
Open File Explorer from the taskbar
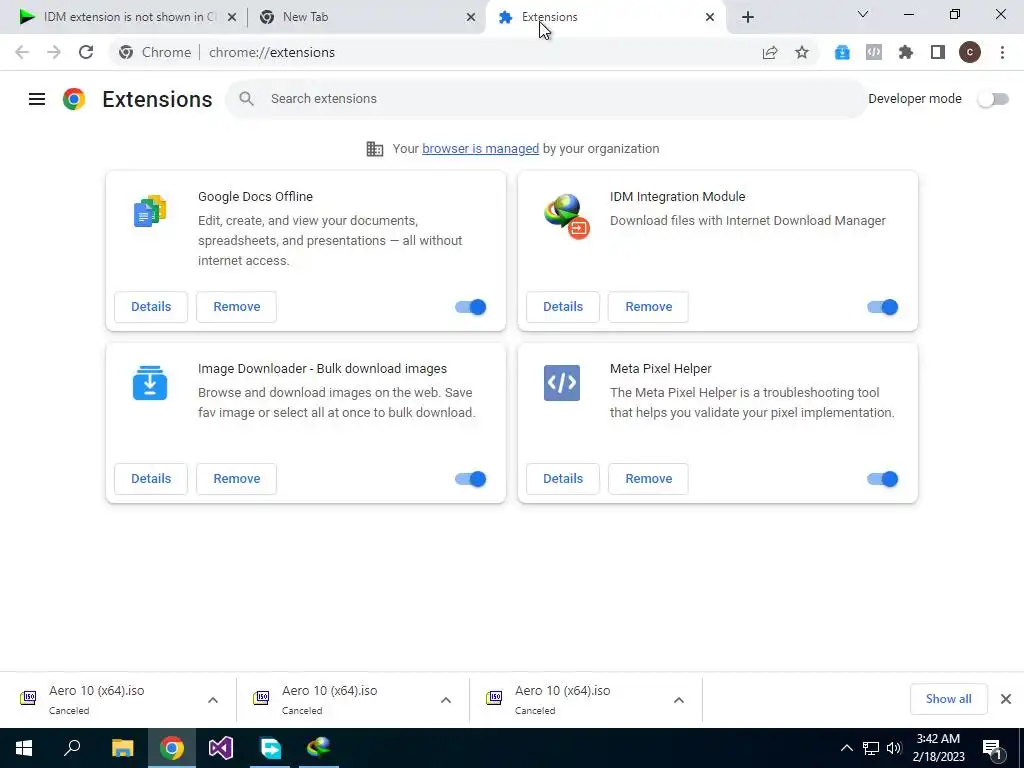tap(122, 748)
